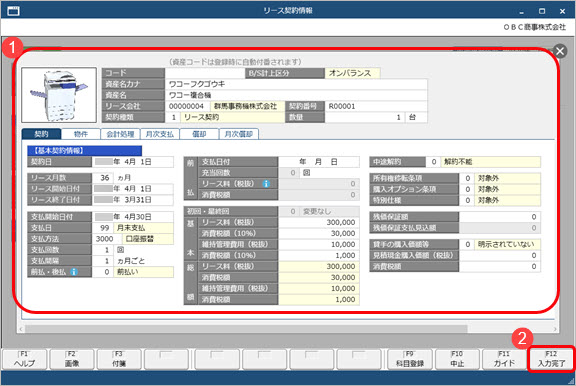Viewport: 576px width, 386px height.
Task: Click the 見積現金購入価額（税抜） field
Action: (x=500, y=255)
